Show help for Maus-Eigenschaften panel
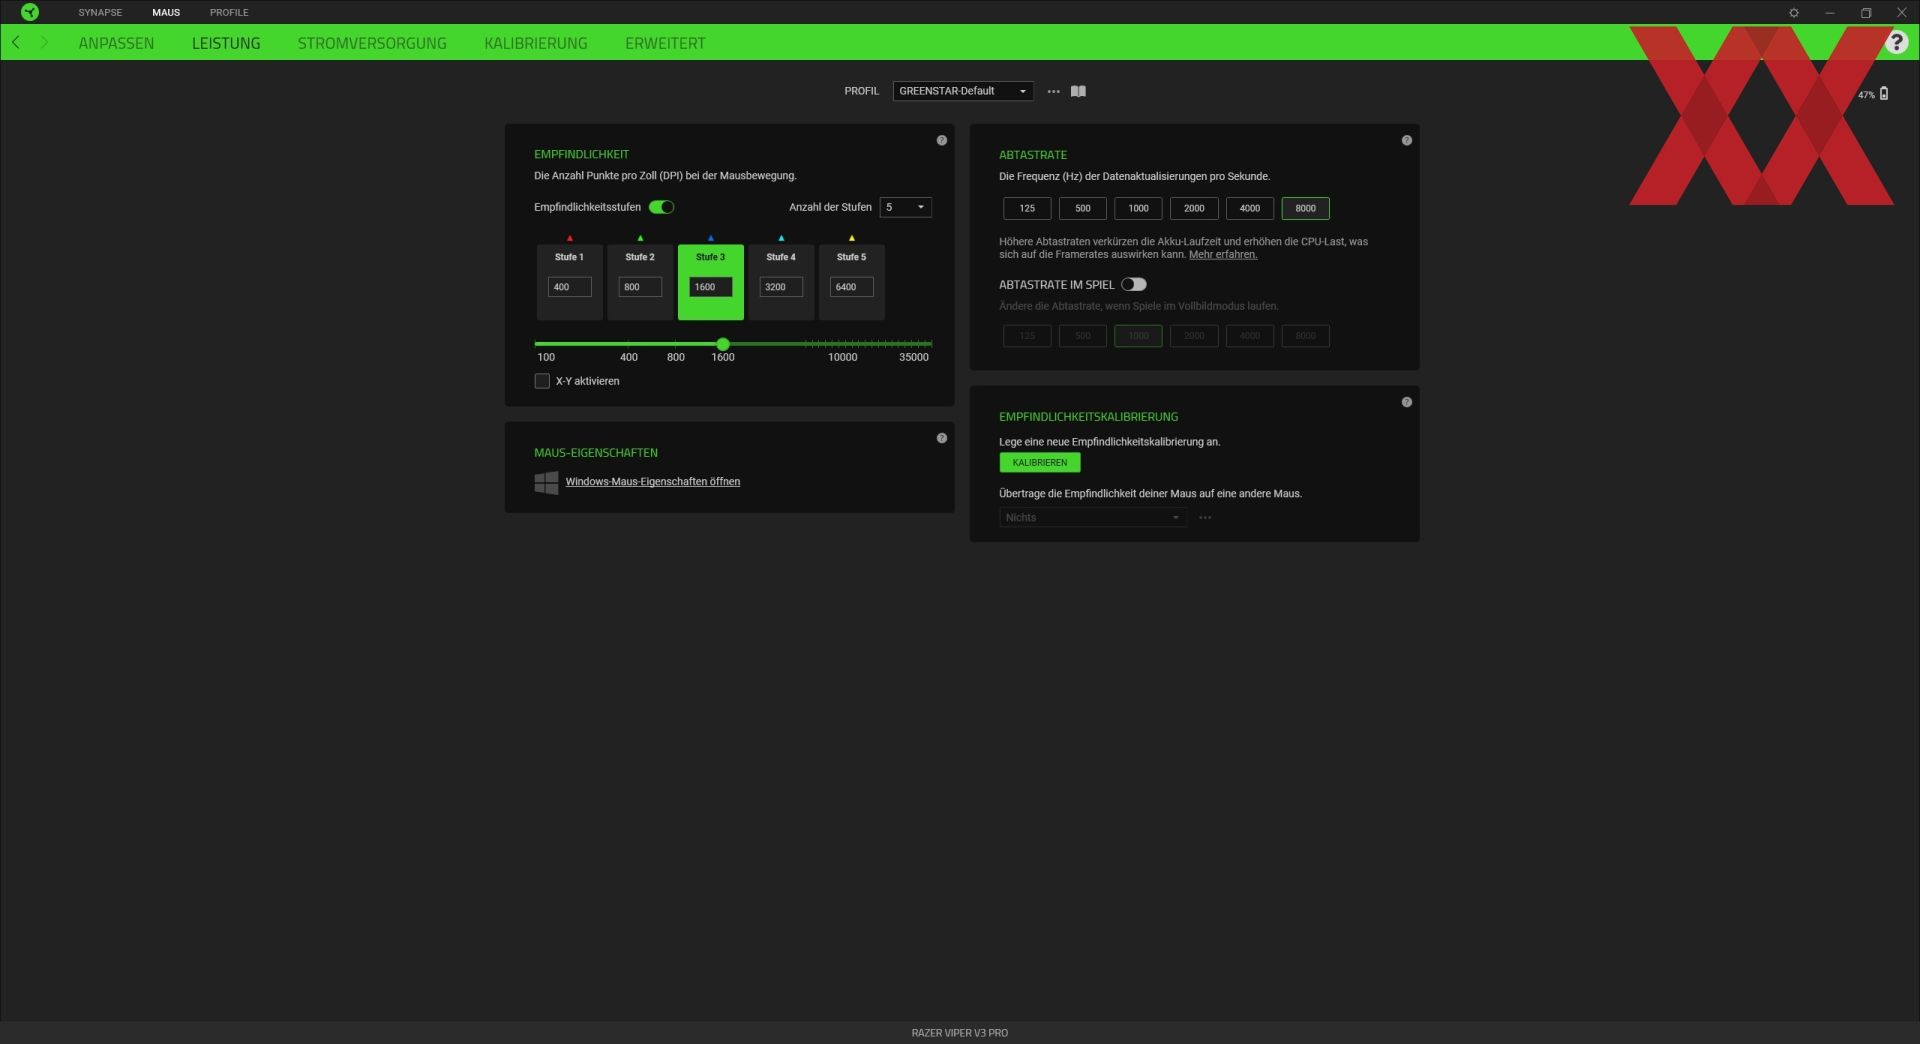The image size is (1920, 1044). 941,438
